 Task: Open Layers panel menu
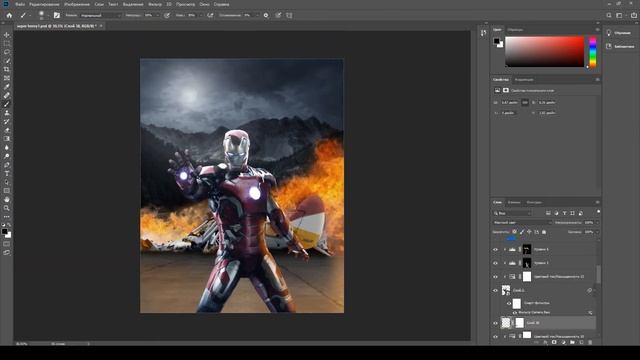pyautogui.click(x=598, y=202)
